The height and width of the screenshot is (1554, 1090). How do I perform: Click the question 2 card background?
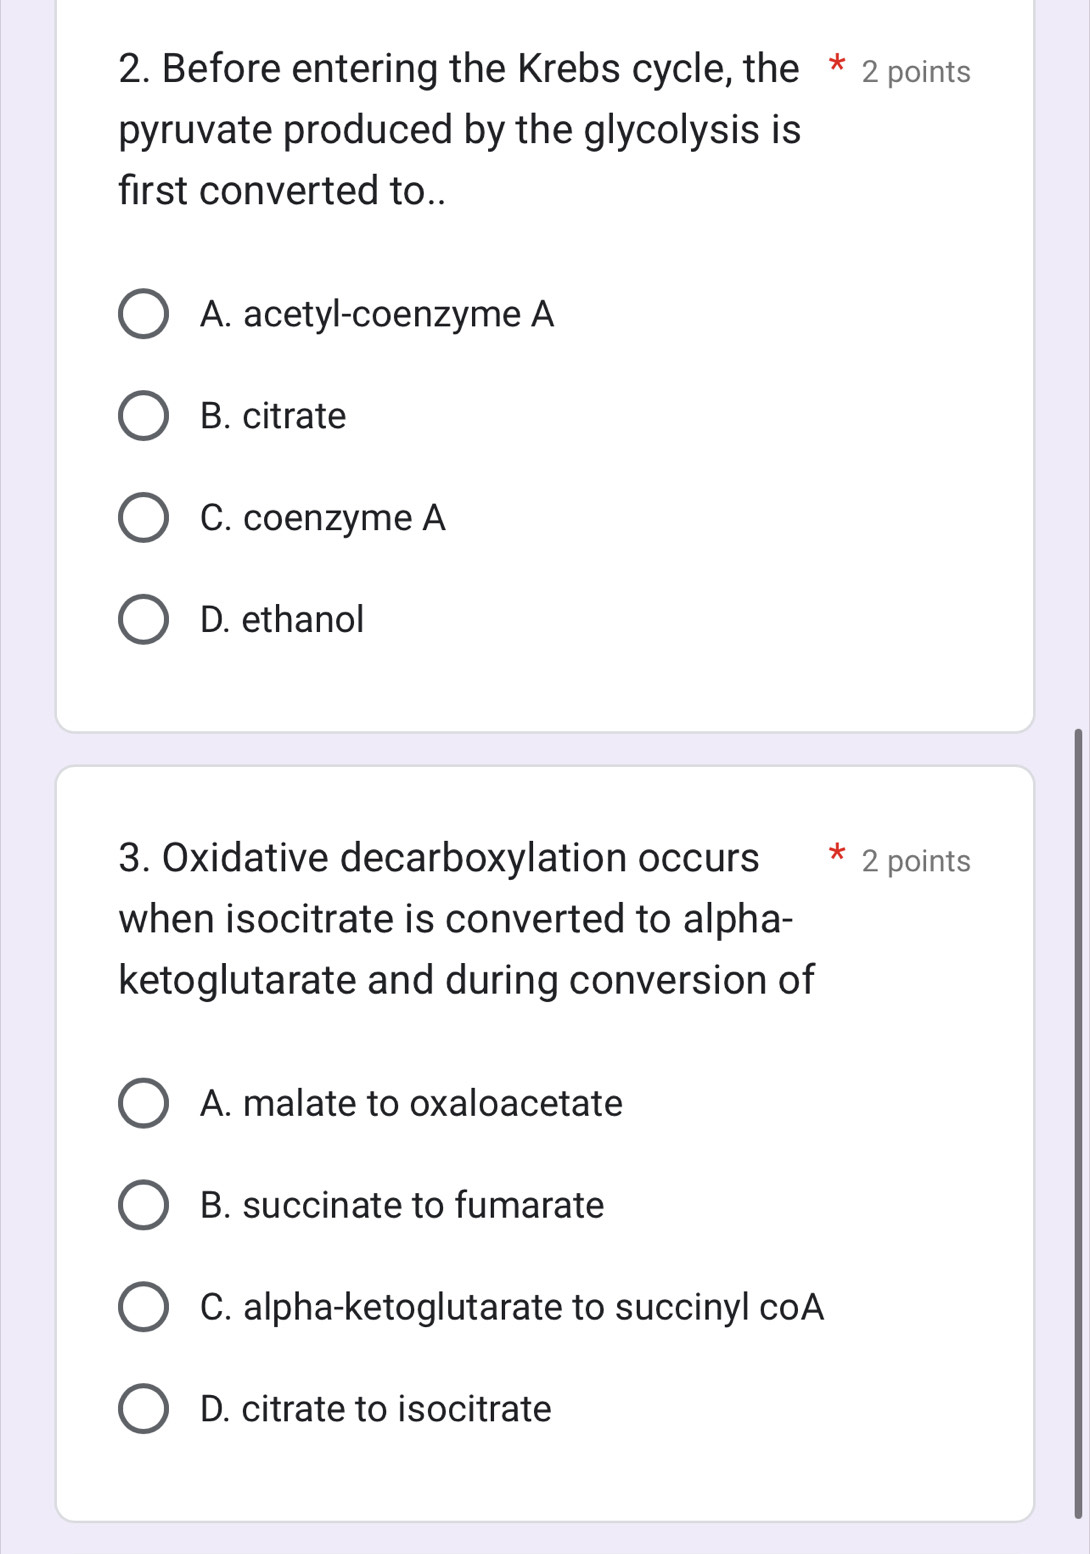click(700, 680)
